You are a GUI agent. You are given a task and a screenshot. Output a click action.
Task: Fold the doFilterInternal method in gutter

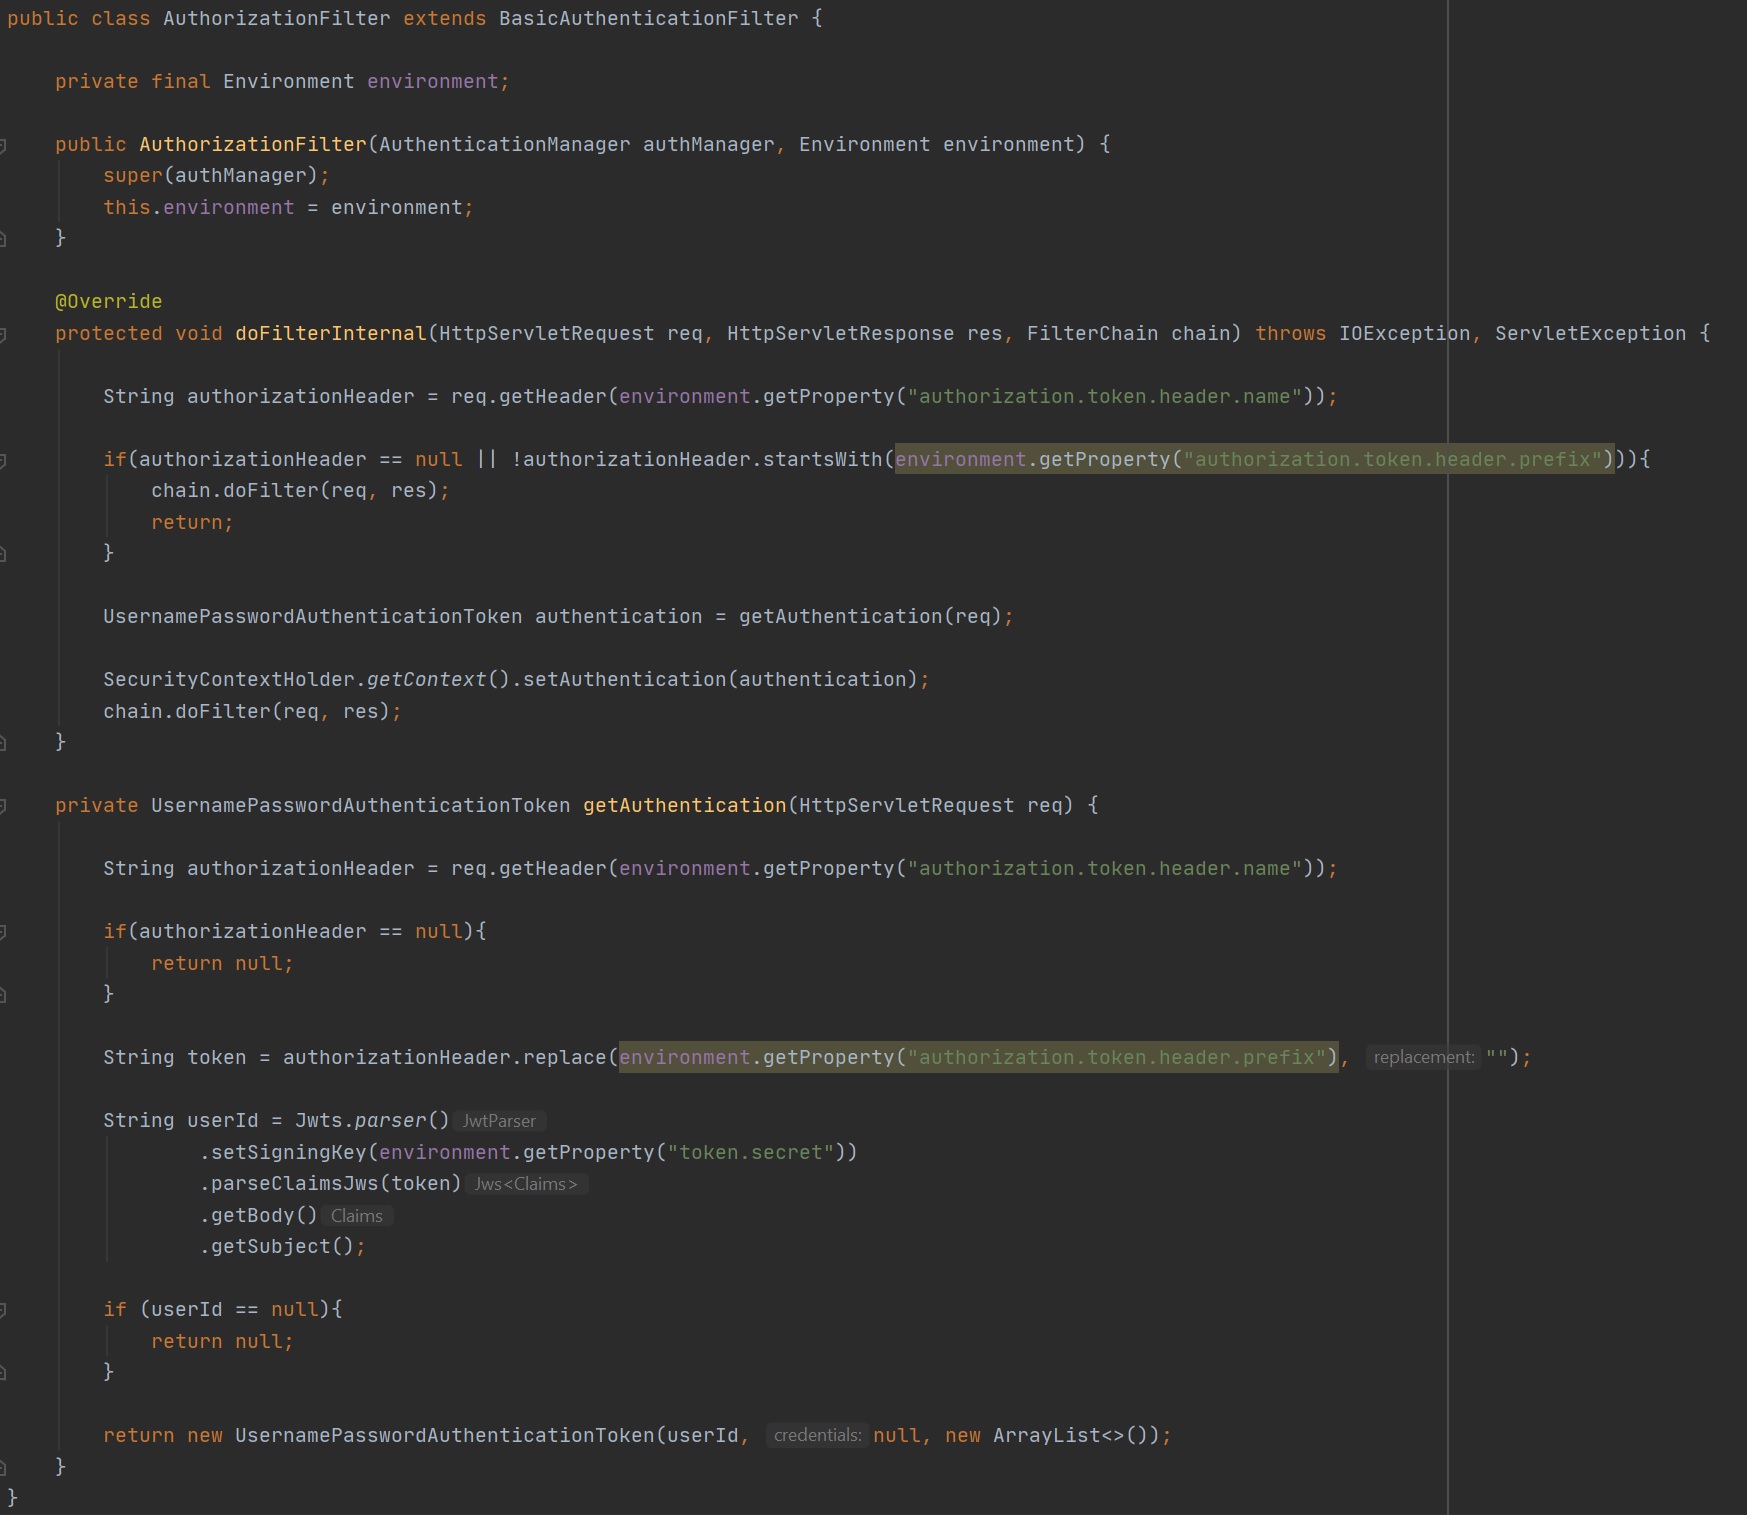click(3, 335)
